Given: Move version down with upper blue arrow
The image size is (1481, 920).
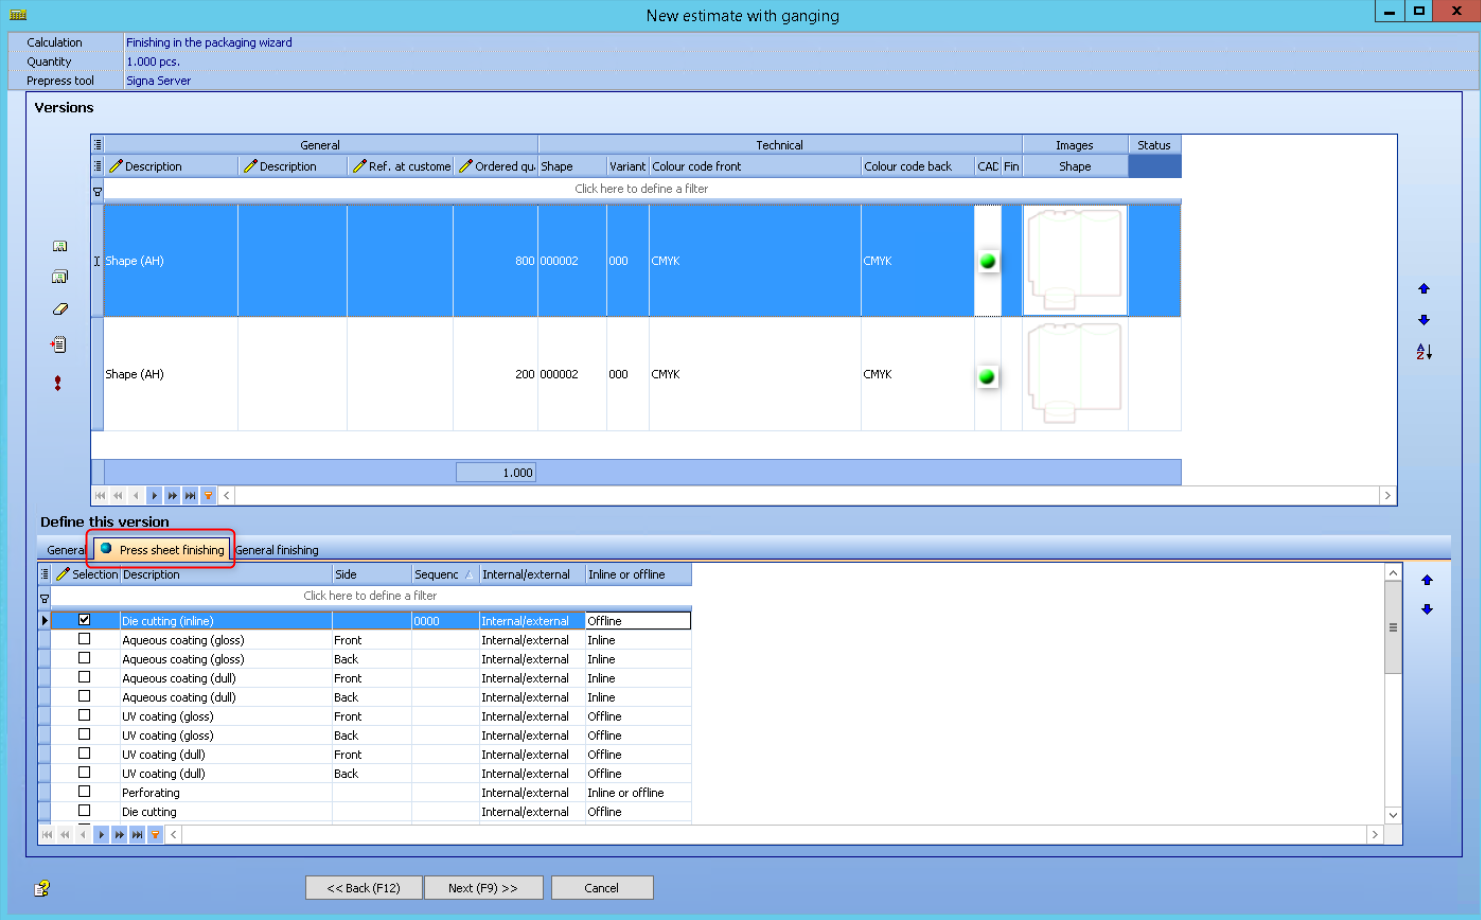Looking at the screenshot, I should (x=1424, y=320).
